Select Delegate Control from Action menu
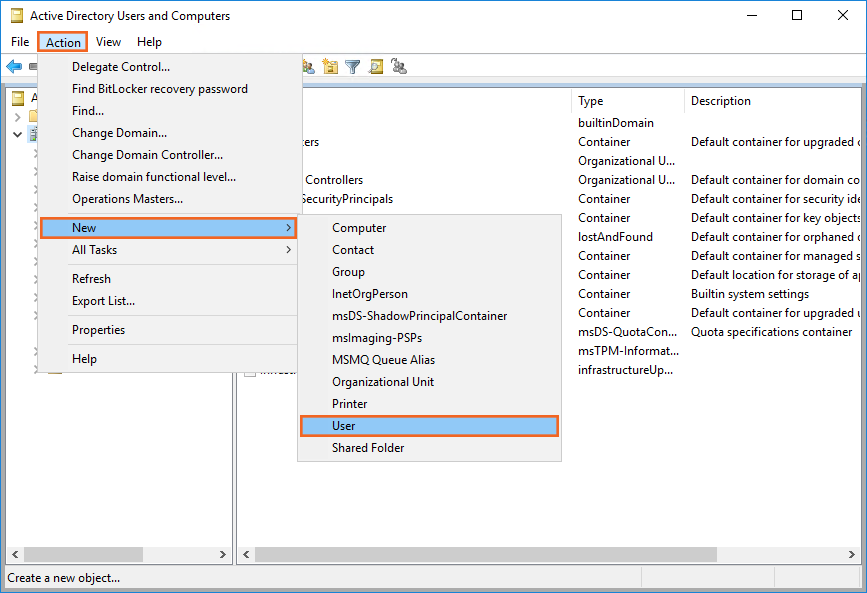This screenshot has height=593, width=867. [x=121, y=67]
